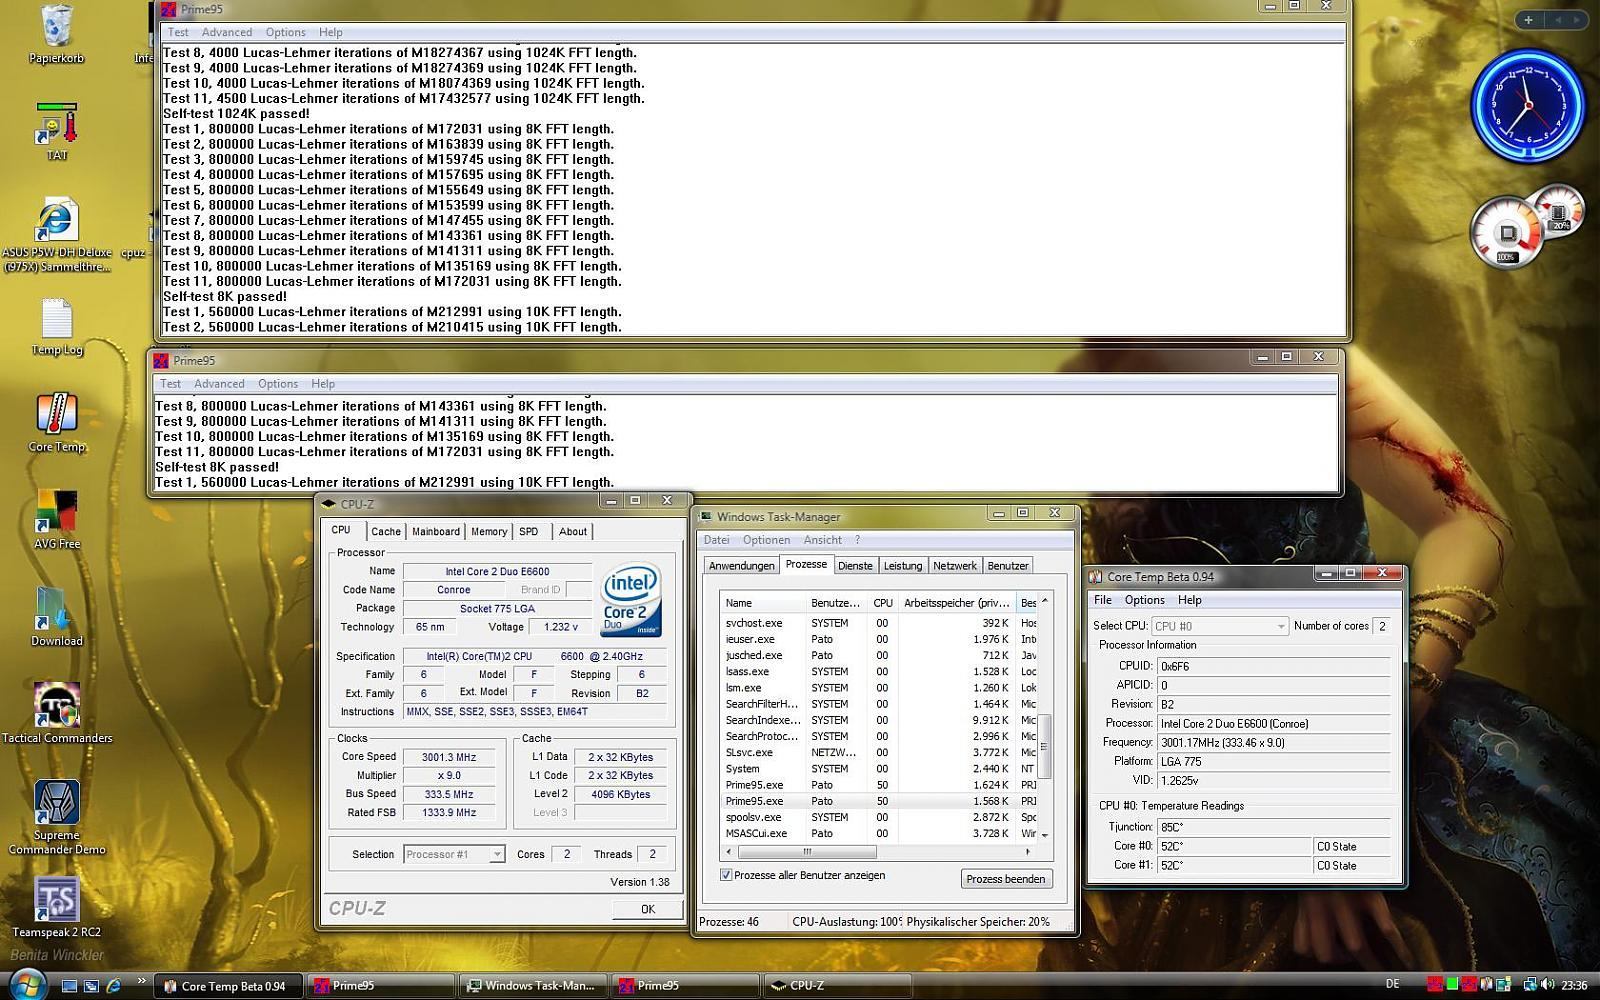Screen dimensions: 1600x1000
Task: Click the volume speaker tray icon
Action: [x=1548, y=985]
